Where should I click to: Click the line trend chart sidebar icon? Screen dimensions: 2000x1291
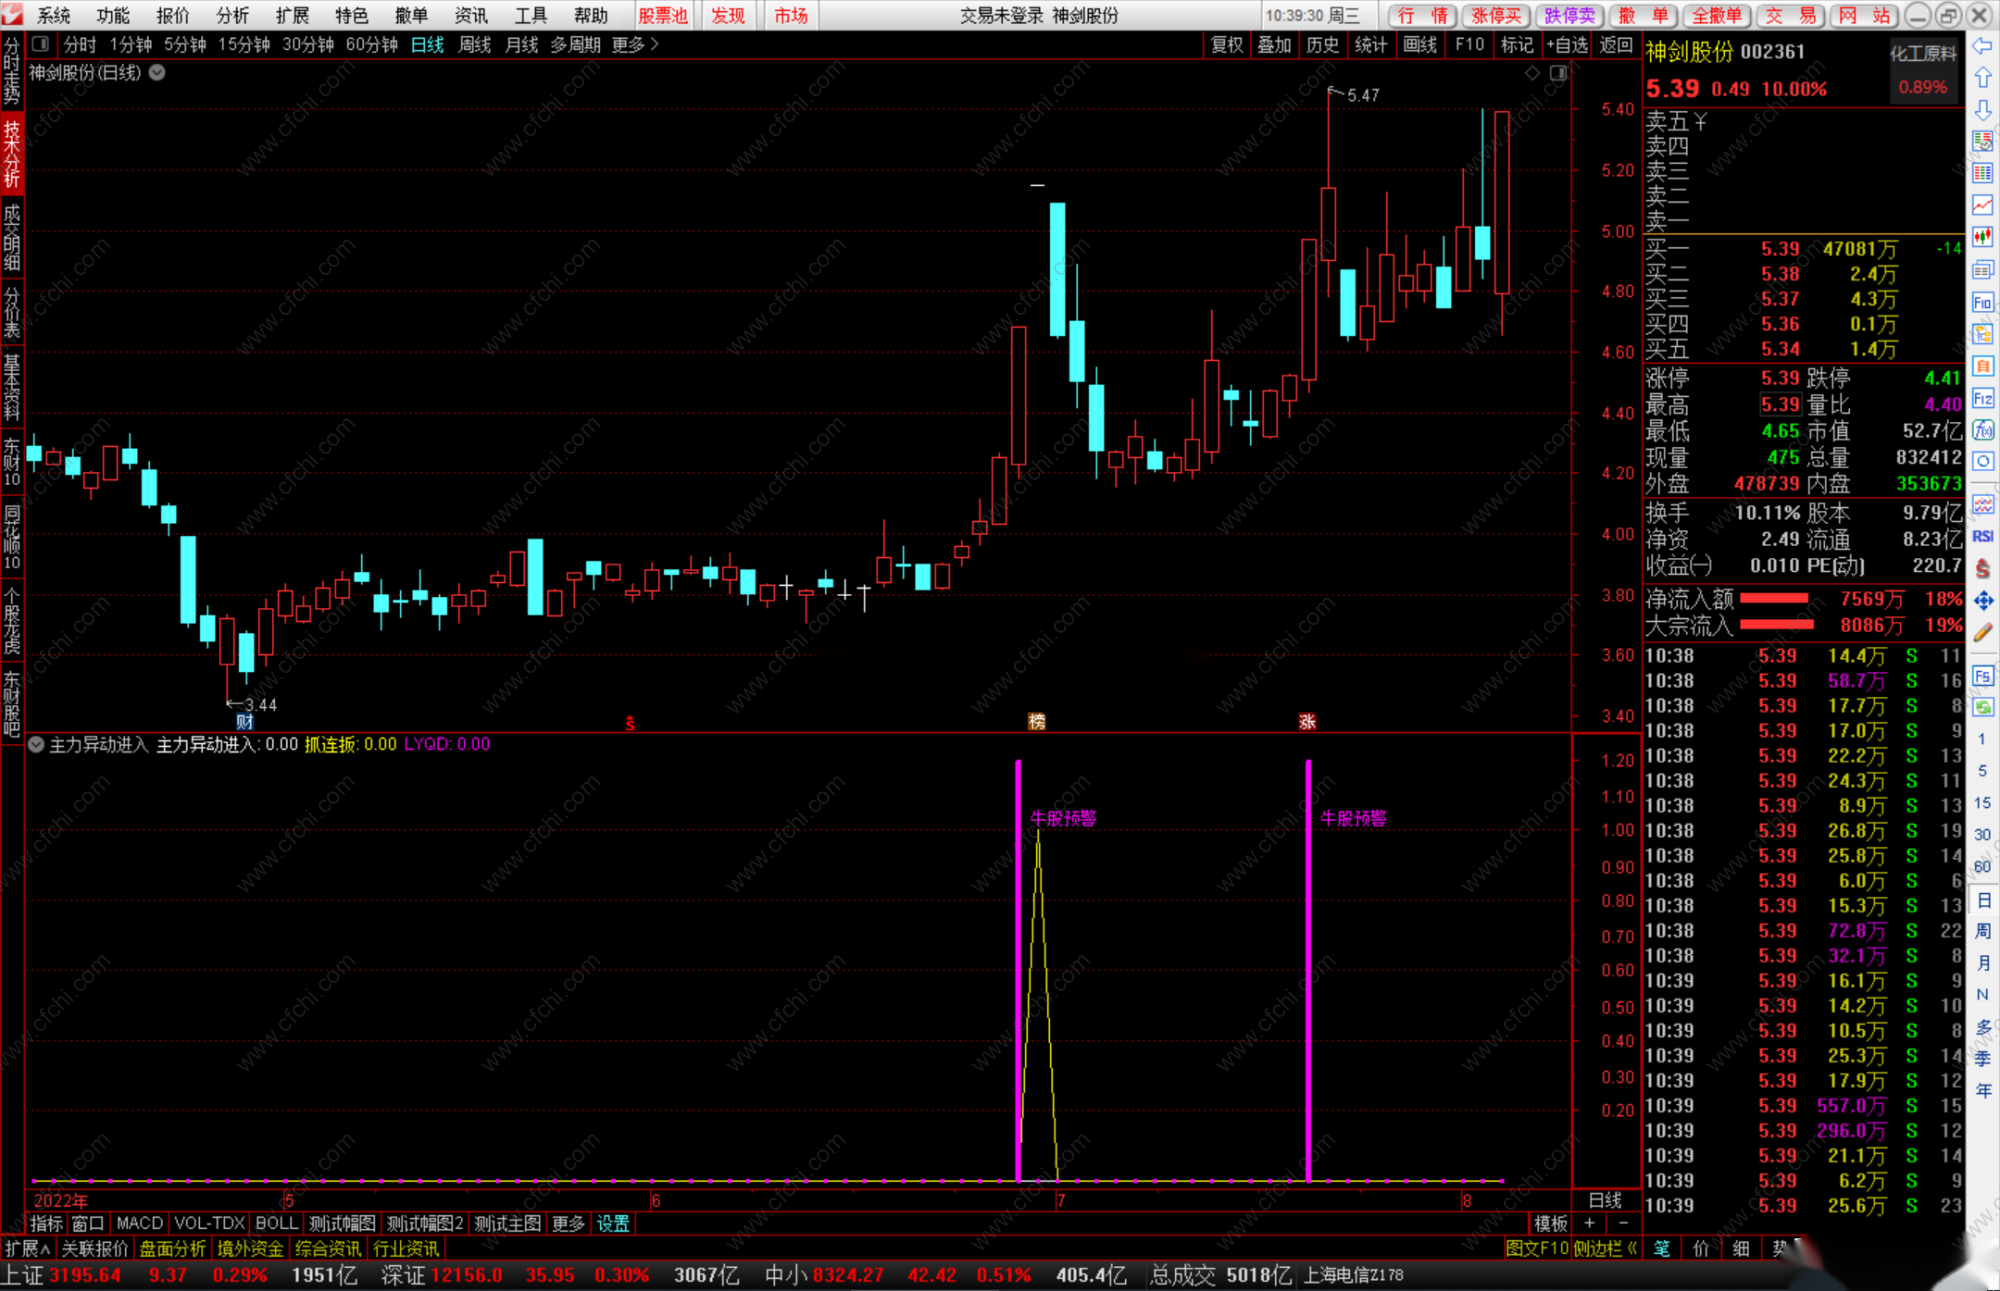click(x=1983, y=205)
